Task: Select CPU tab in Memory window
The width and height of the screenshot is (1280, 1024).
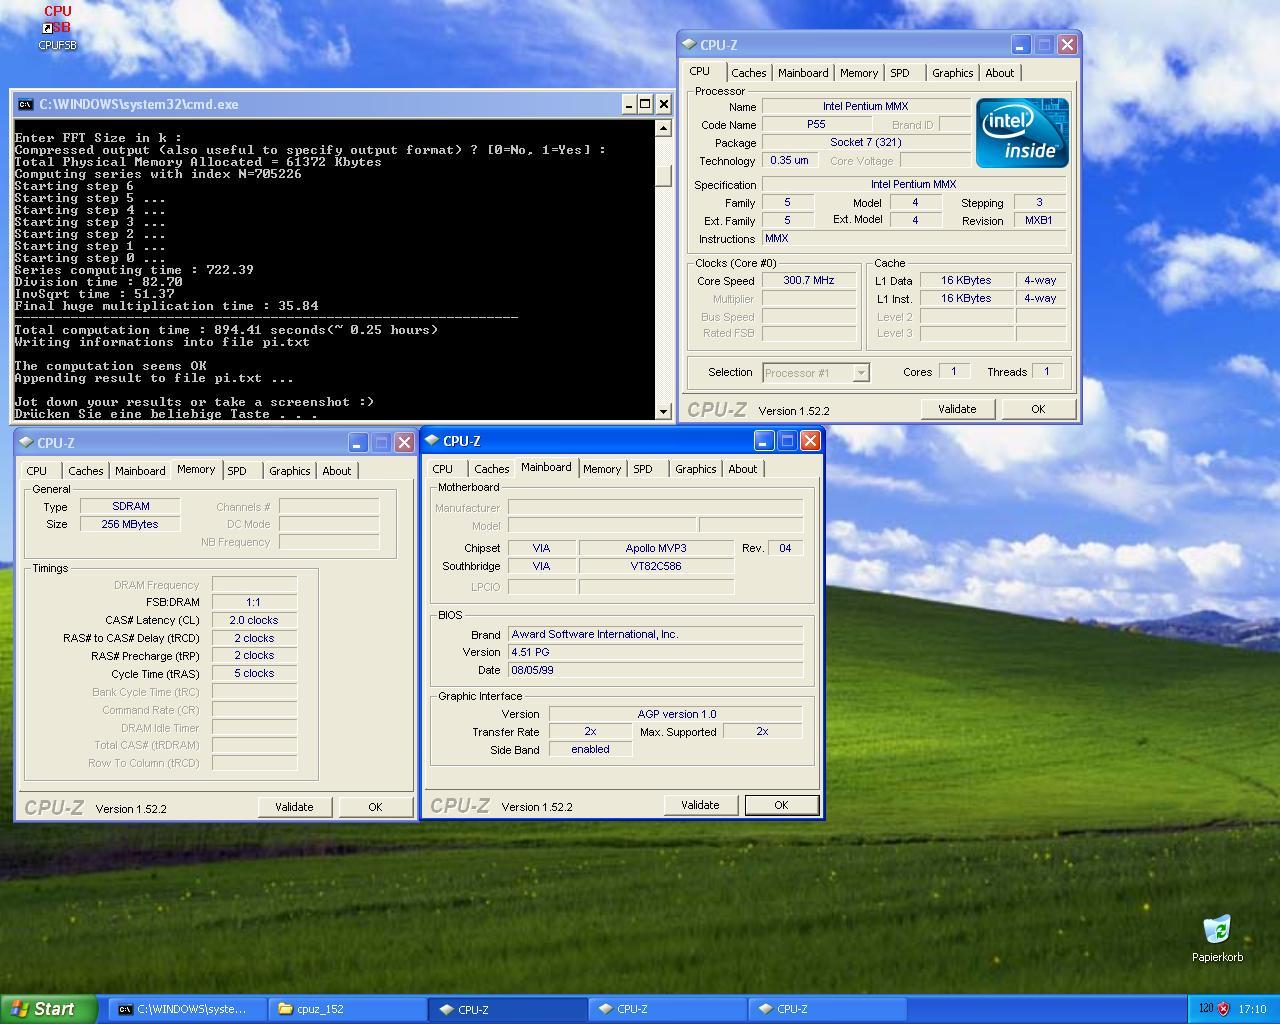Action: click(37, 471)
